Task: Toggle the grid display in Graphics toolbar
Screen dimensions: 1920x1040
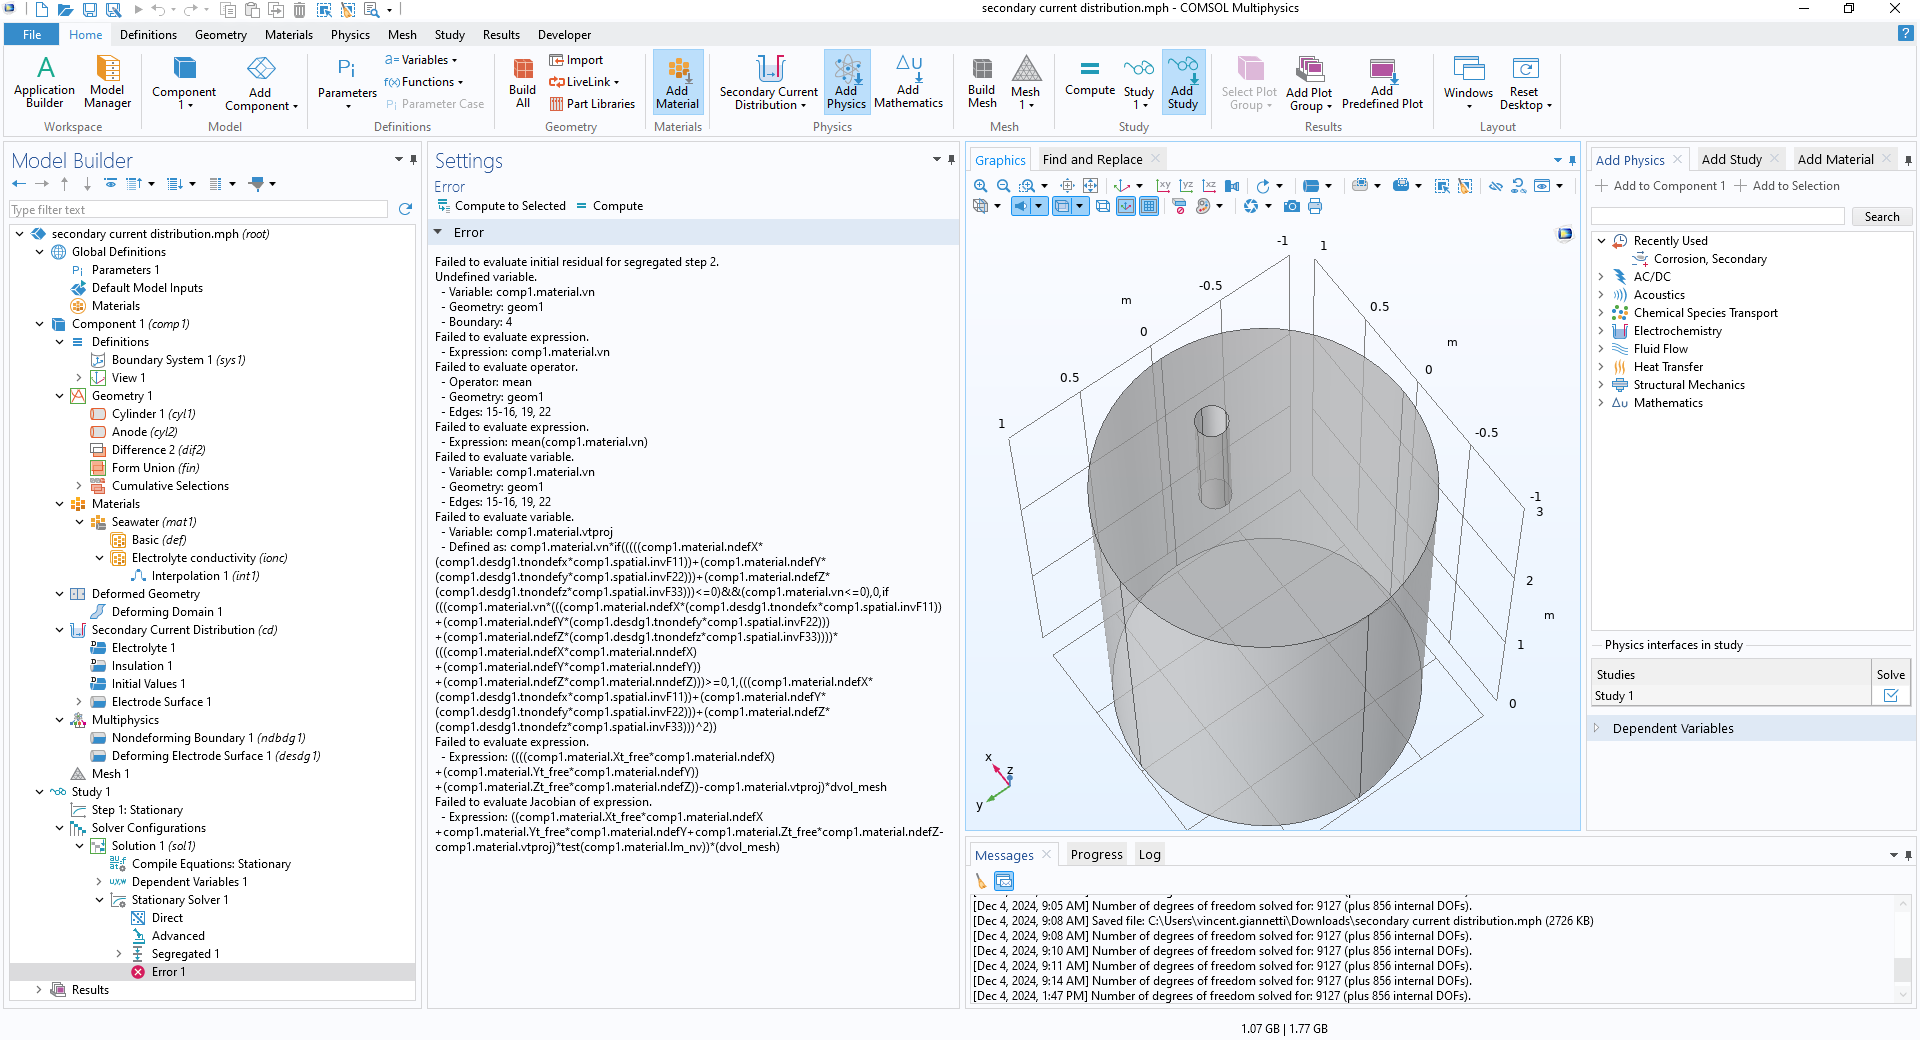Action: (x=1149, y=206)
